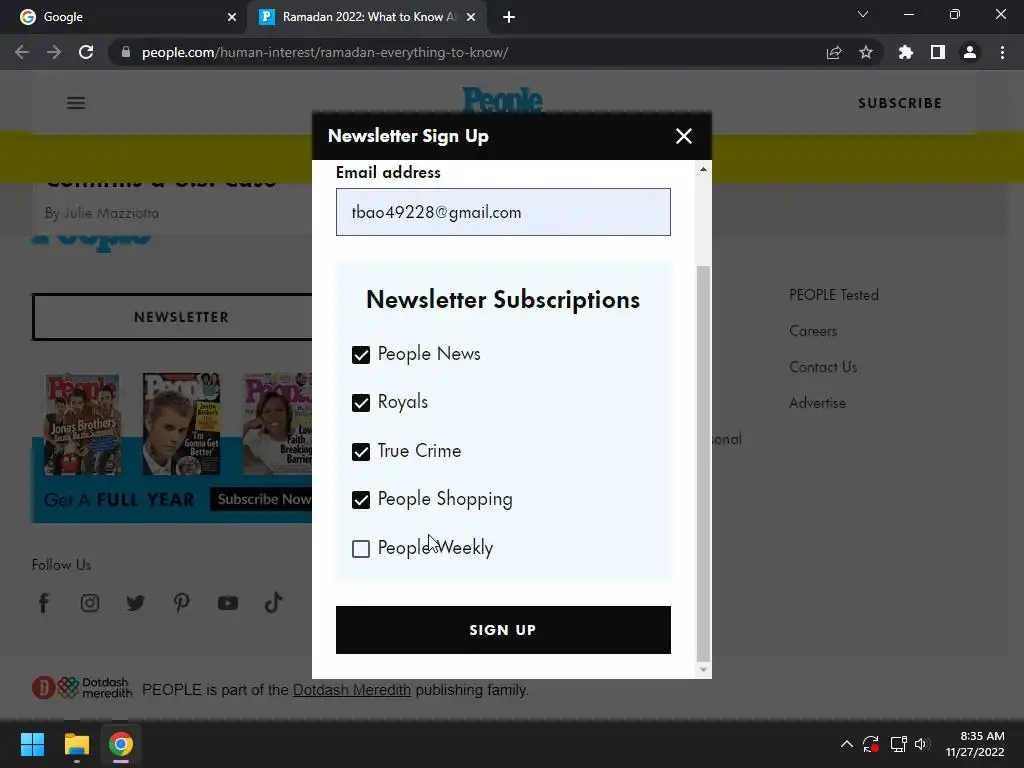Uncheck the People News checkbox

[x=360, y=355]
